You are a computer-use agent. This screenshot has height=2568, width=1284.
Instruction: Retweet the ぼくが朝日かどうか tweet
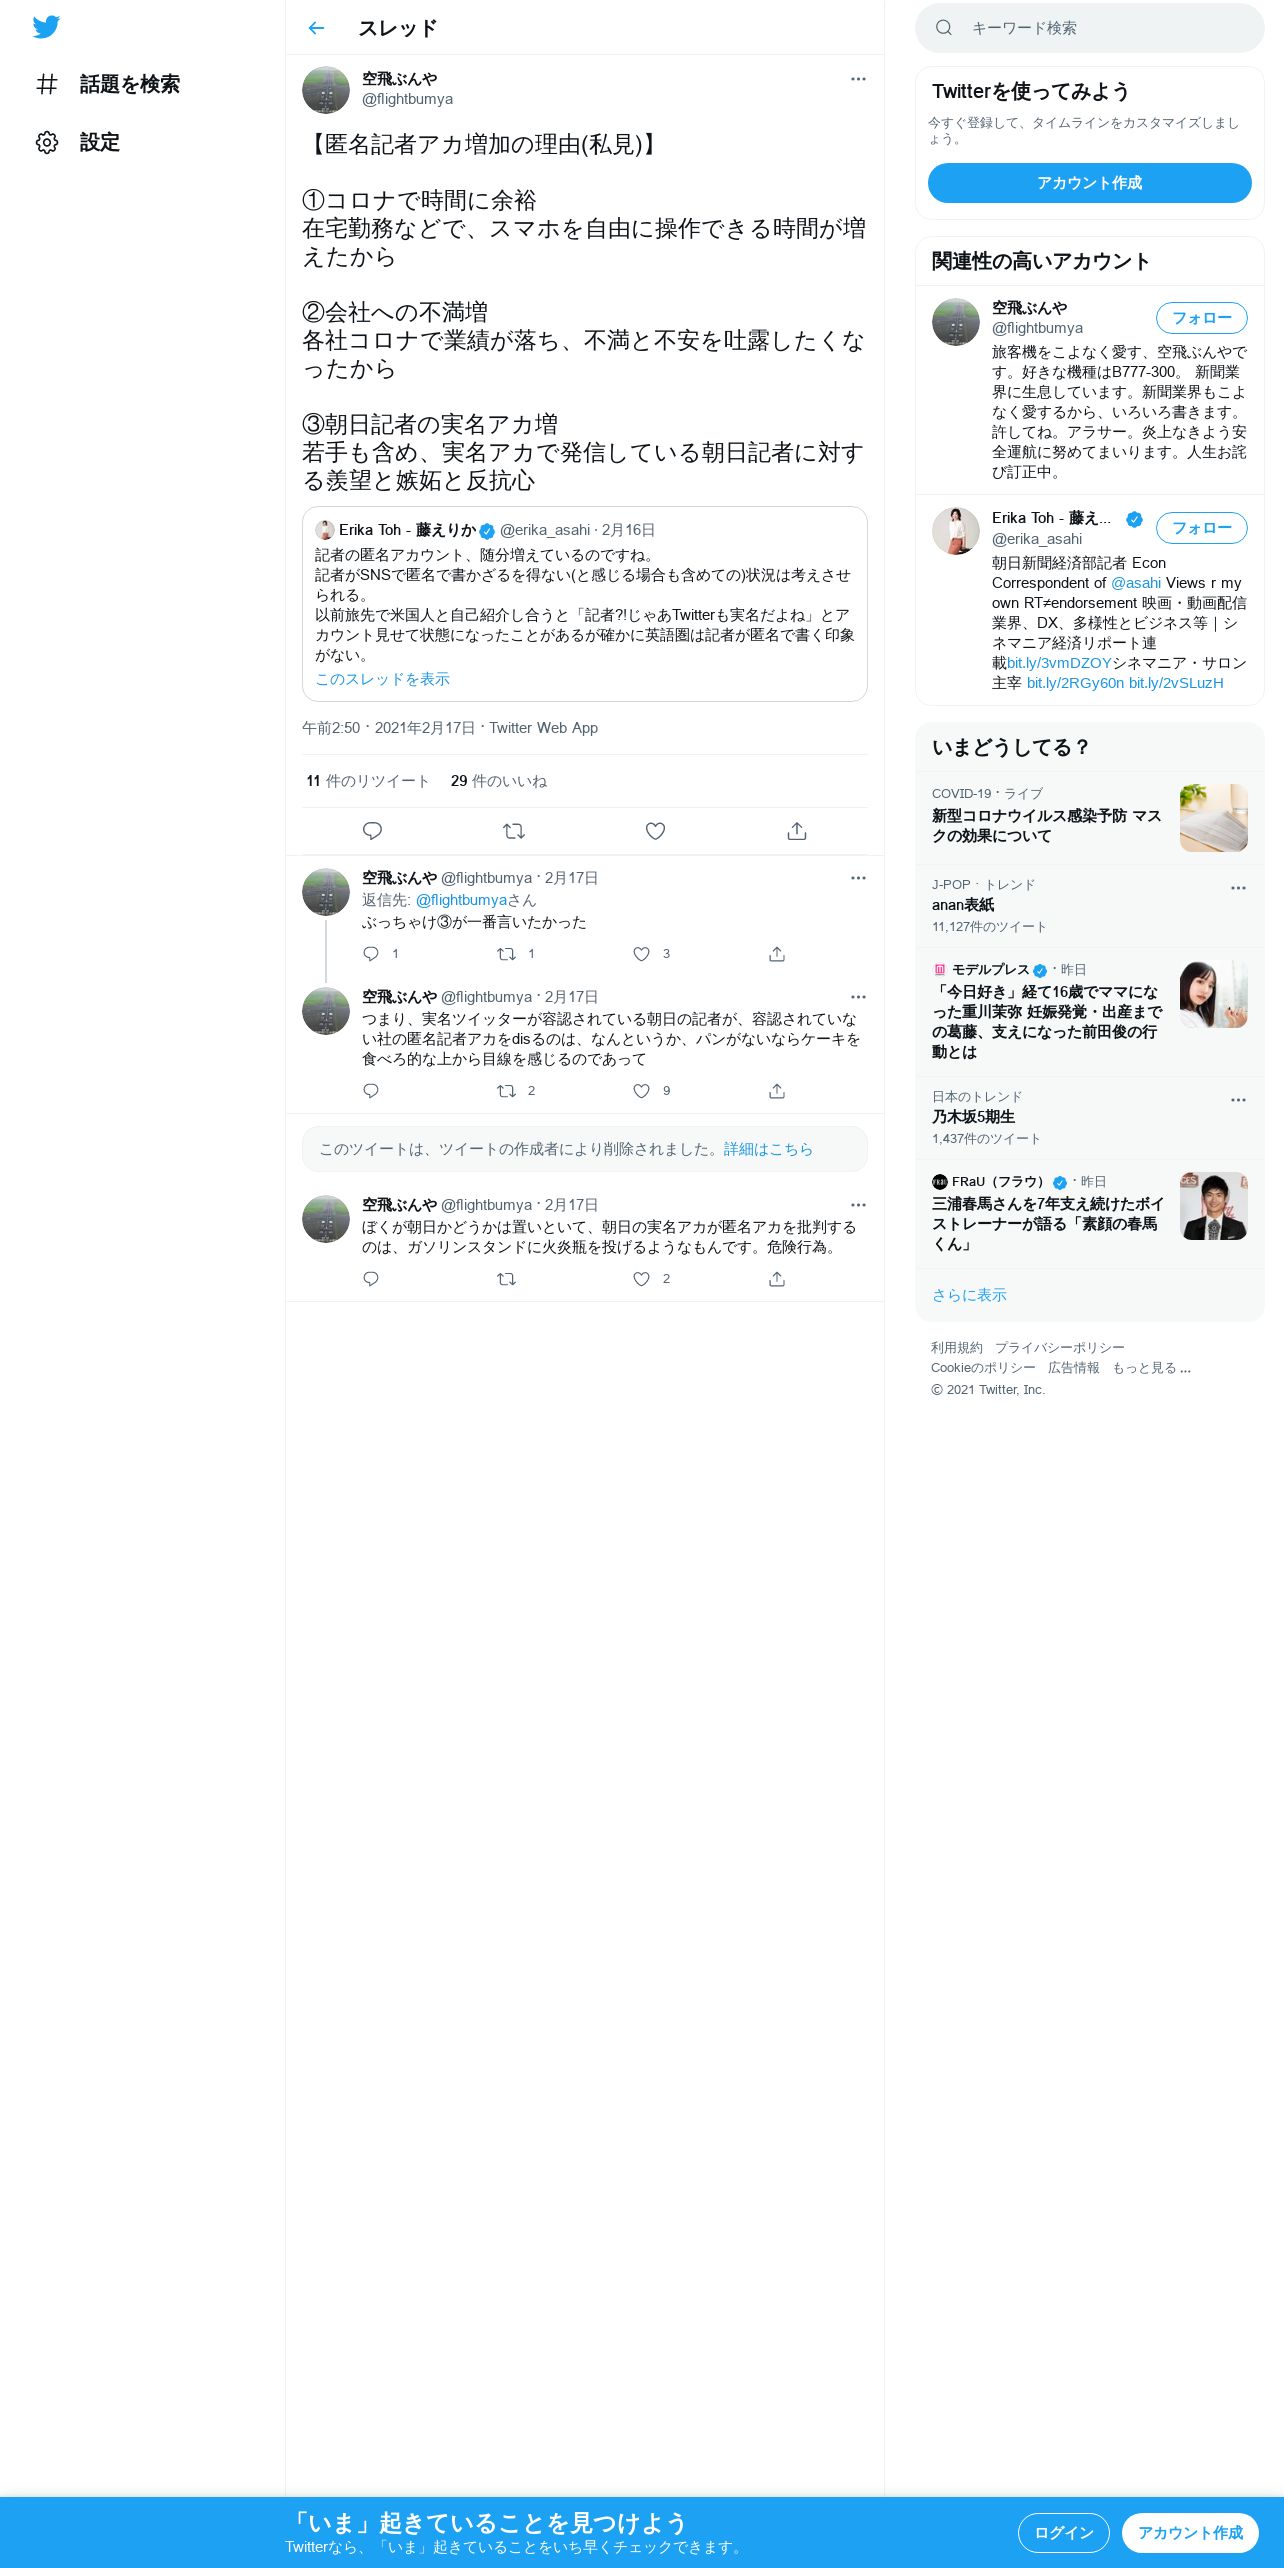(x=507, y=1279)
